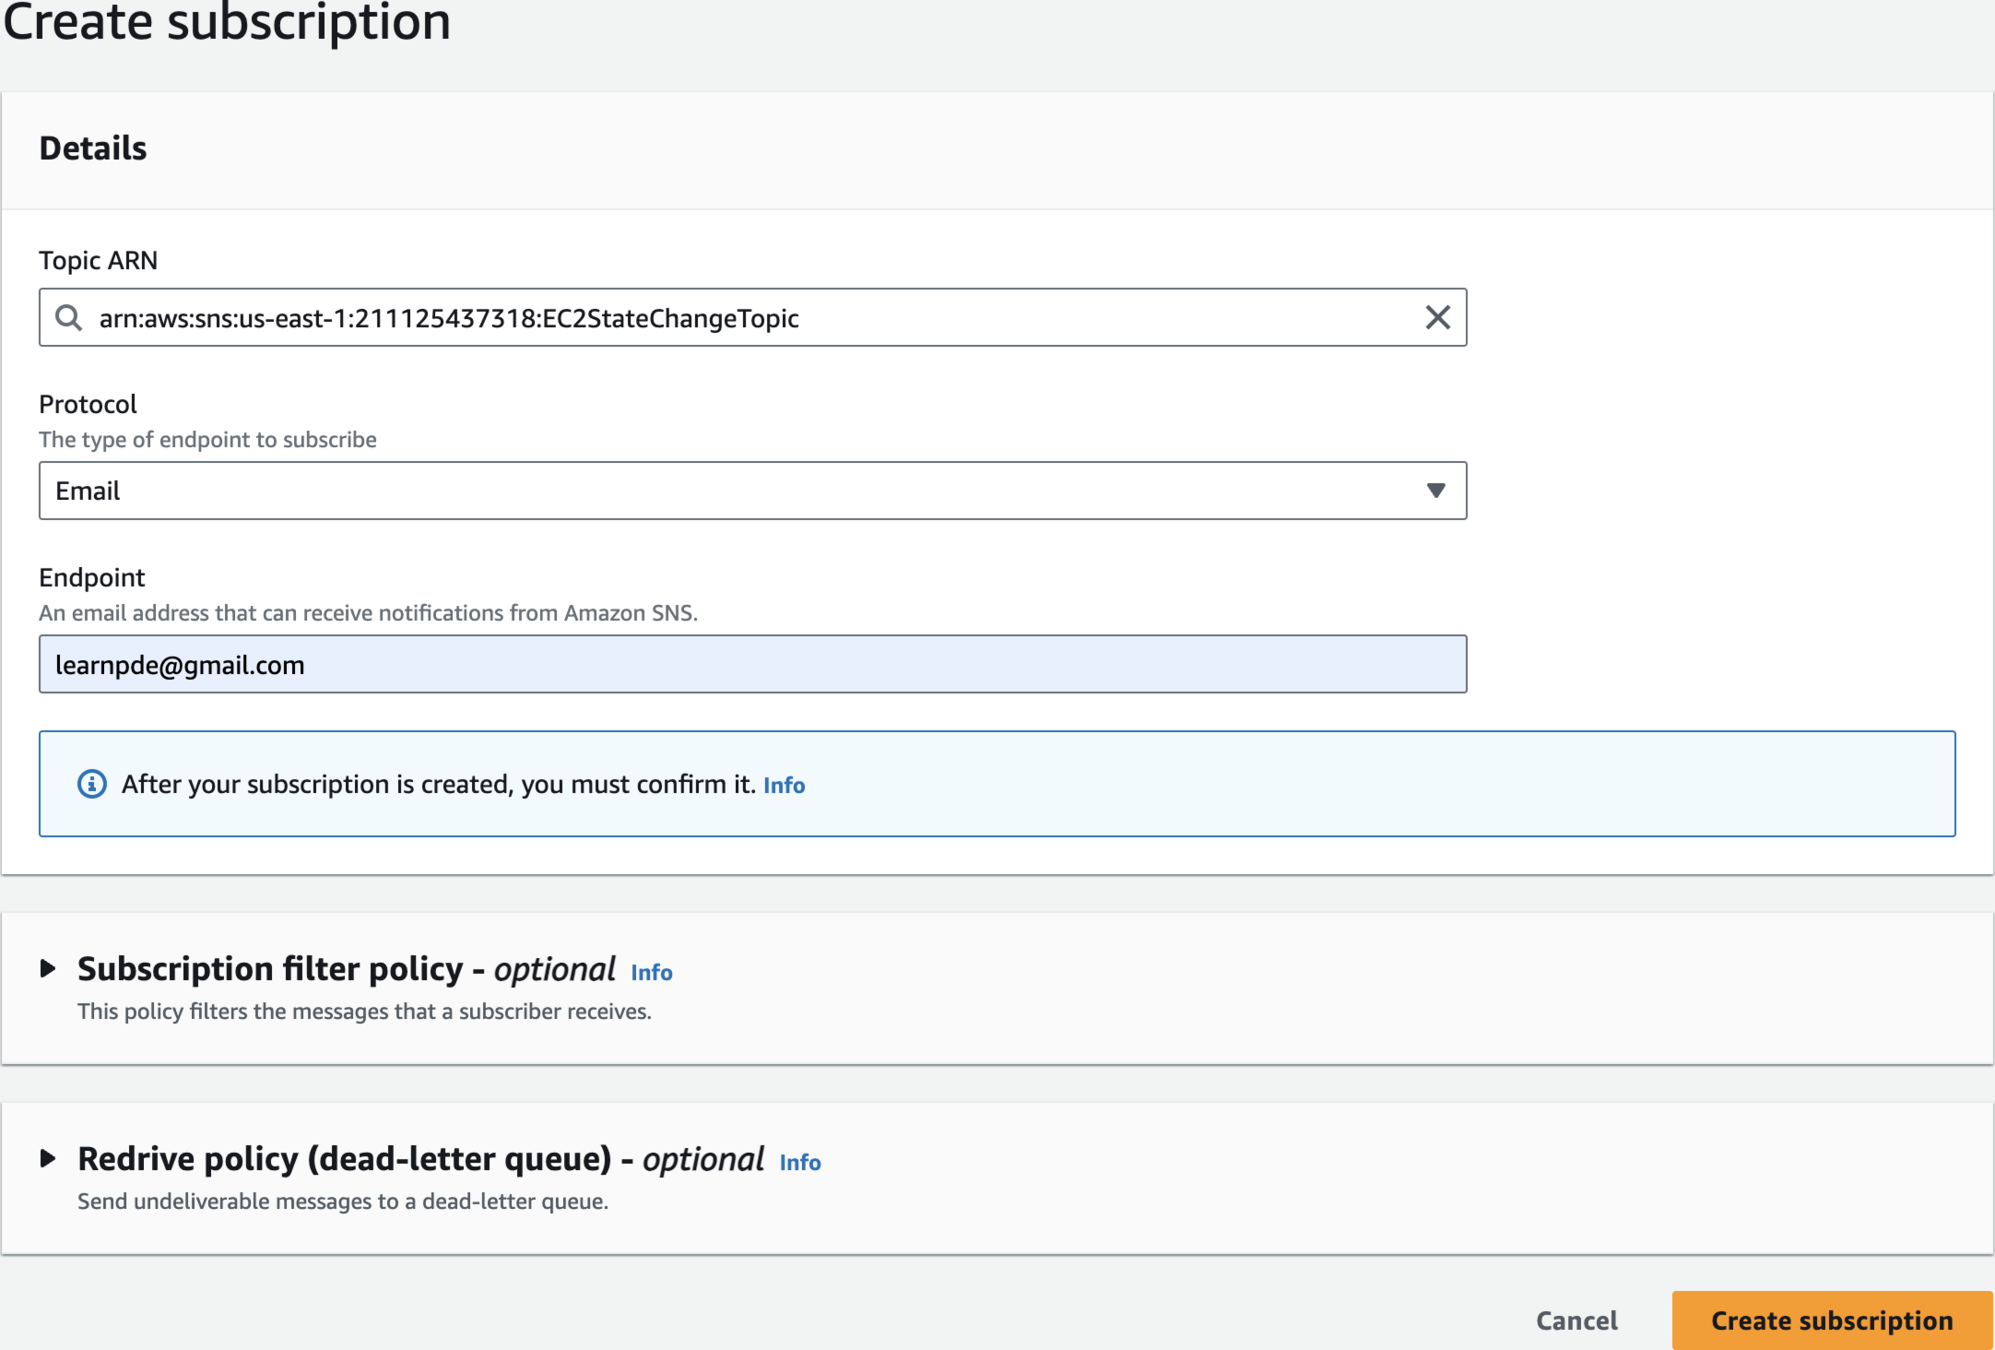
Task: Open Info link in confirmation notice
Action: tap(784, 785)
